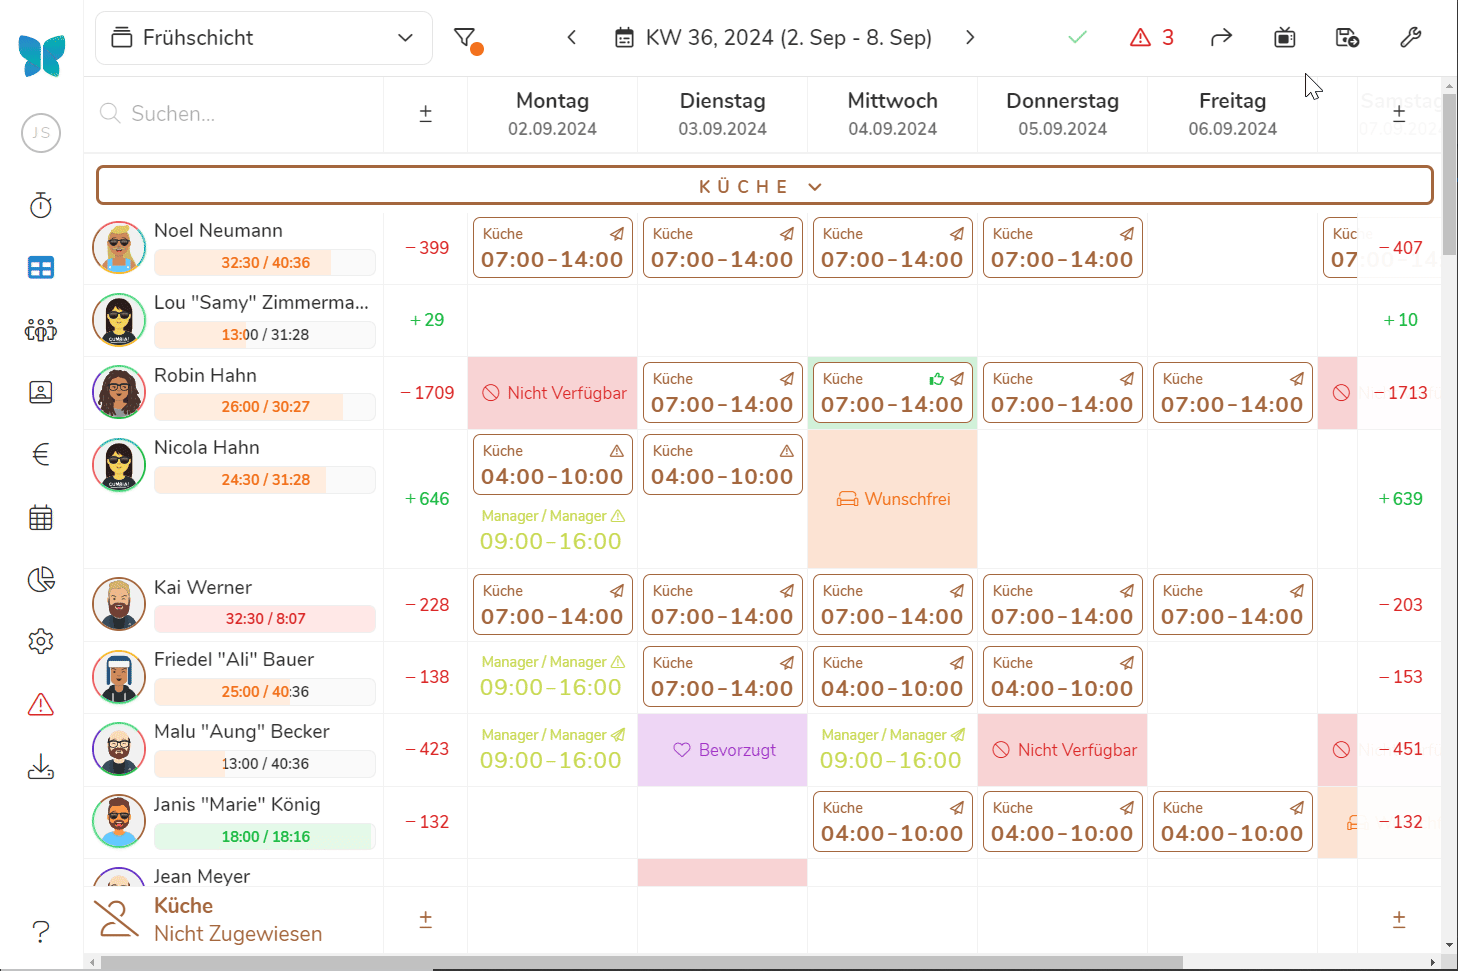
Task: Go to previous week with left chevron
Action: tap(572, 38)
